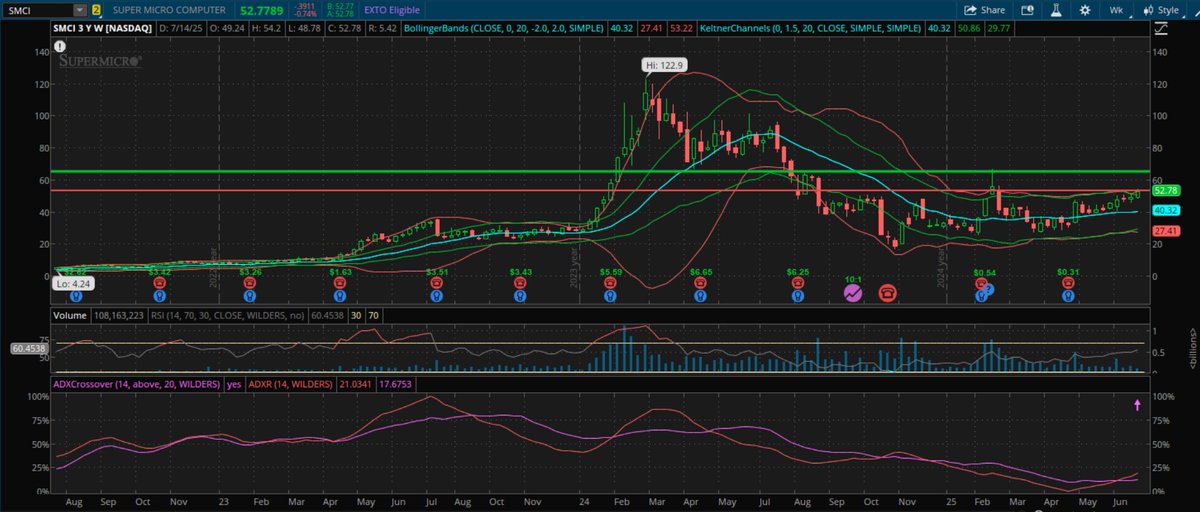Screen dimensions: 1200x512
Task: Click the blue bulb icon under $6.65
Action: click(701, 296)
